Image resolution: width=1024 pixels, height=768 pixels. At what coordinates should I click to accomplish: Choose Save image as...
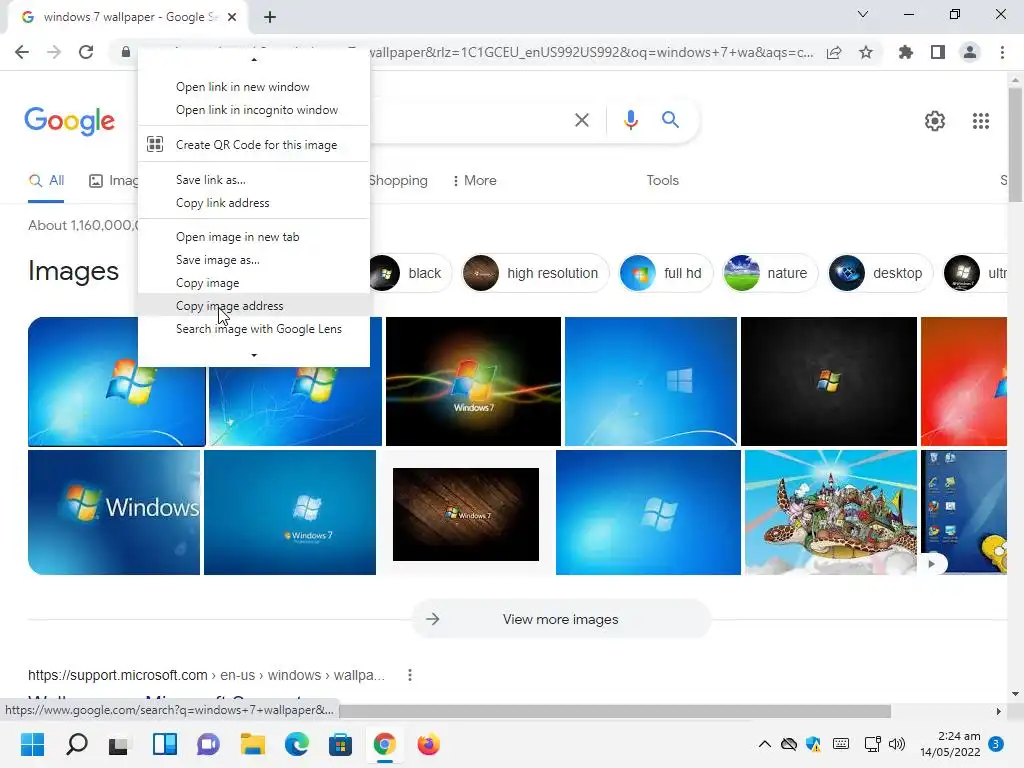coord(253,259)
